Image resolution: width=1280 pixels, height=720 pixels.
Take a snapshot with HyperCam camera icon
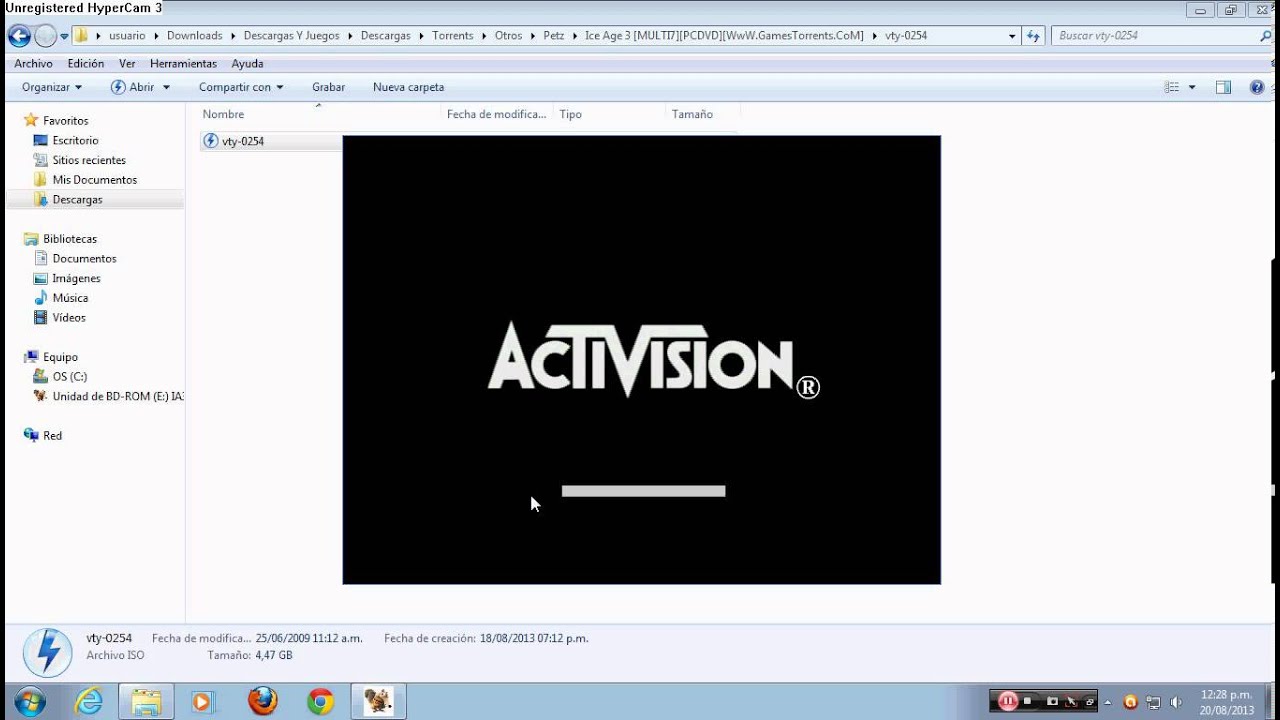(1052, 701)
